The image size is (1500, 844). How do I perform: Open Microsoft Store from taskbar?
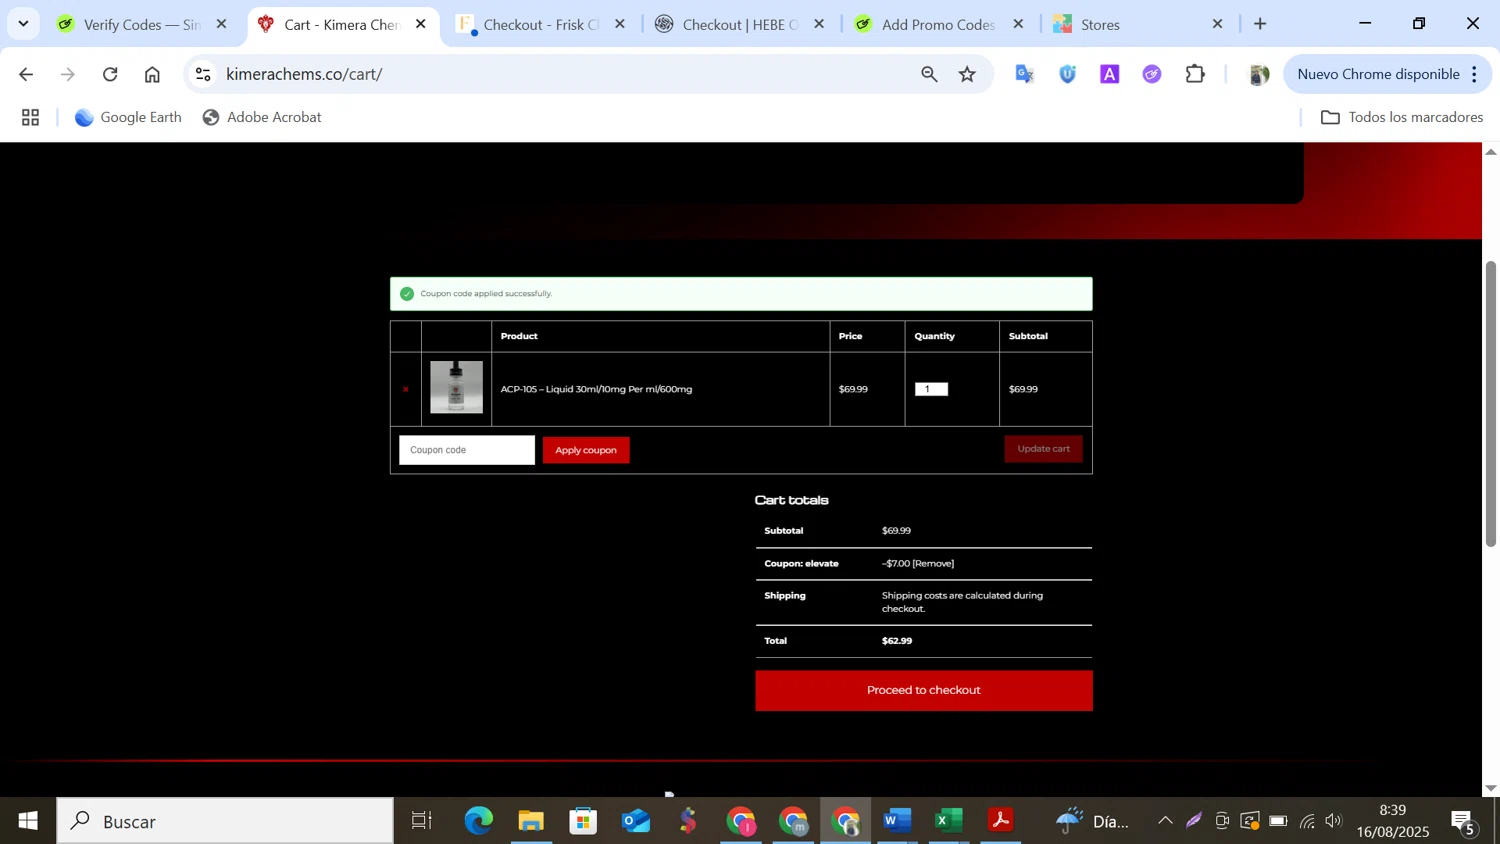[x=583, y=821]
